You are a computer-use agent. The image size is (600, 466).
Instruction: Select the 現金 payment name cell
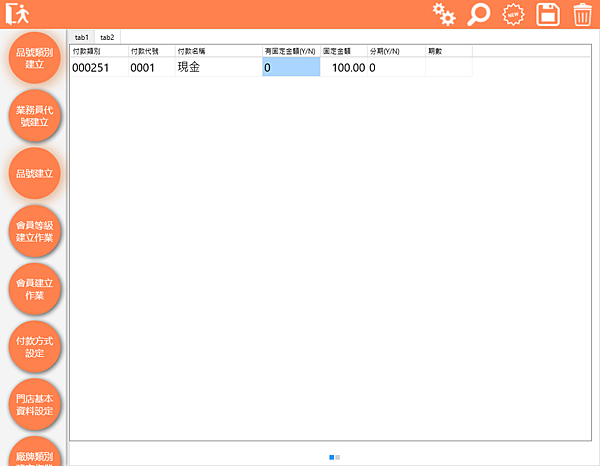(219, 67)
